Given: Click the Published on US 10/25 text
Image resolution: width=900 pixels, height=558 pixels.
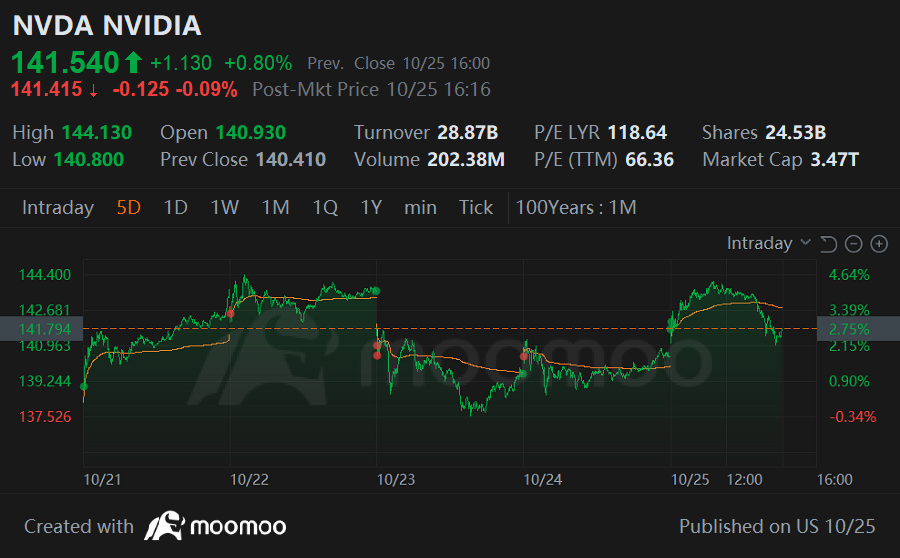Looking at the screenshot, I should point(777,526).
